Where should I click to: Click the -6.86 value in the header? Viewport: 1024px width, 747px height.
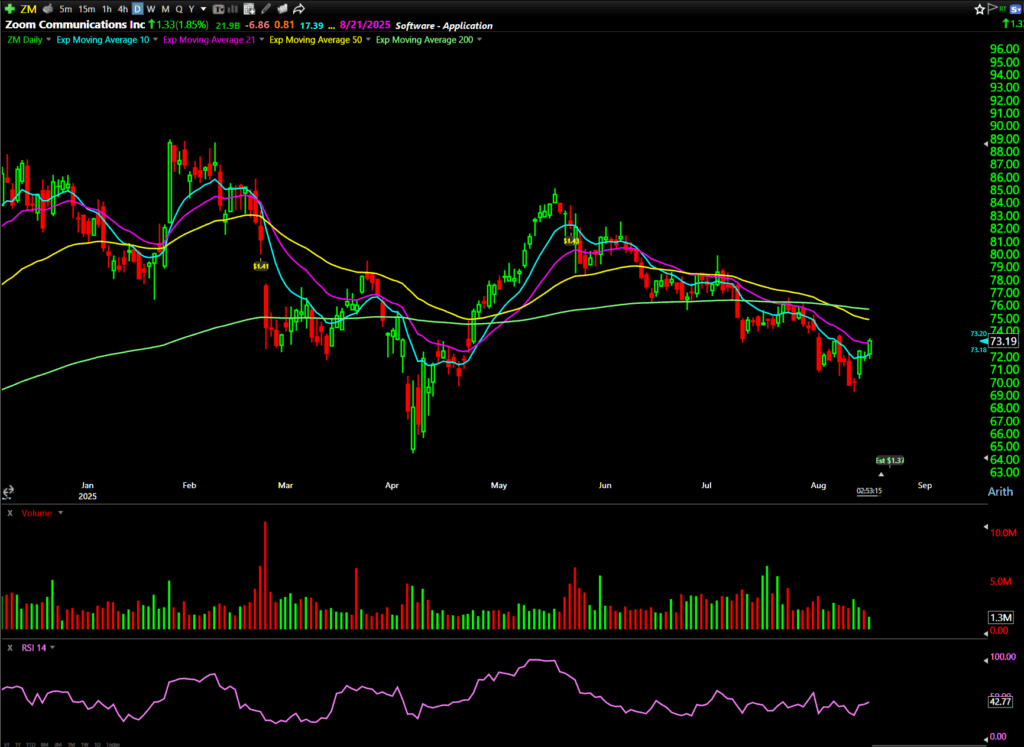click(259, 25)
